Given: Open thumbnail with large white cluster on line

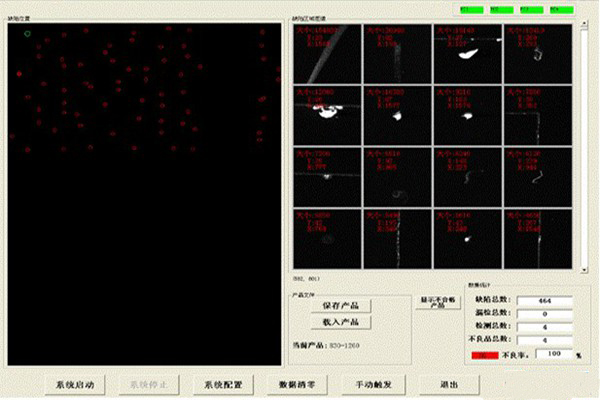Looking at the screenshot, I should click(327, 116).
